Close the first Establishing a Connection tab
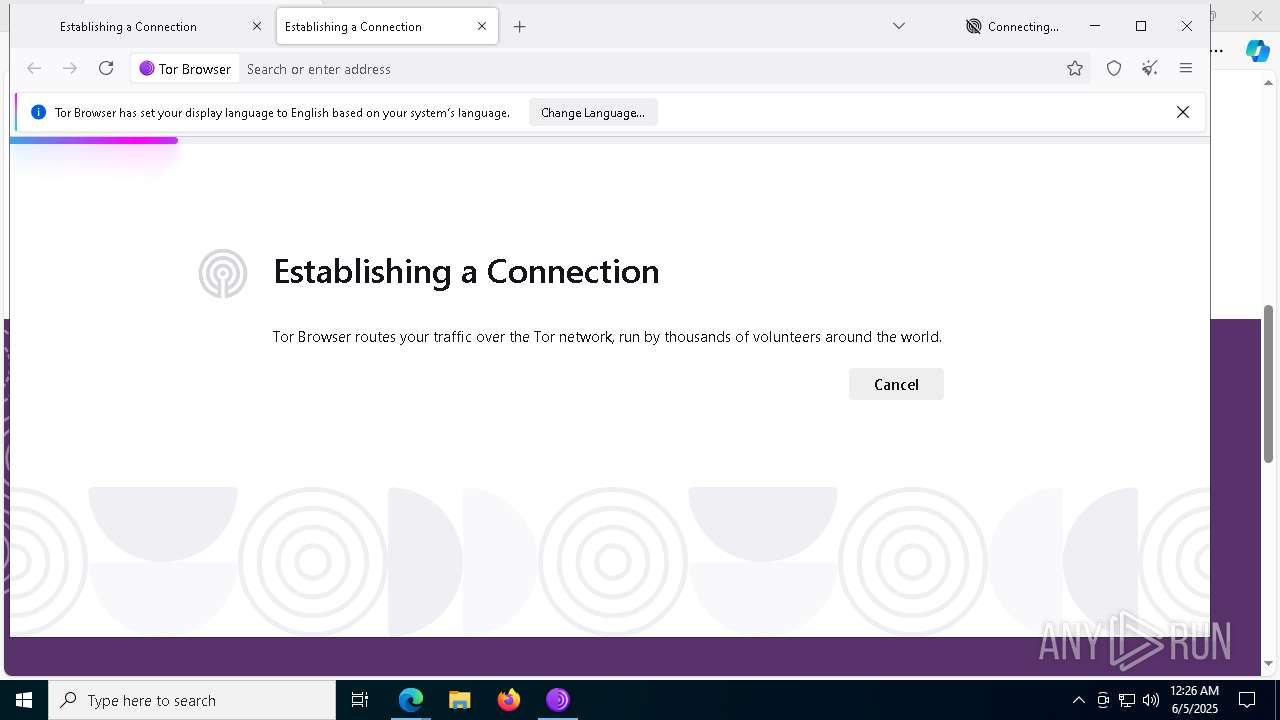1280x720 pixels. pyautogui.click(x=257, y=27)
